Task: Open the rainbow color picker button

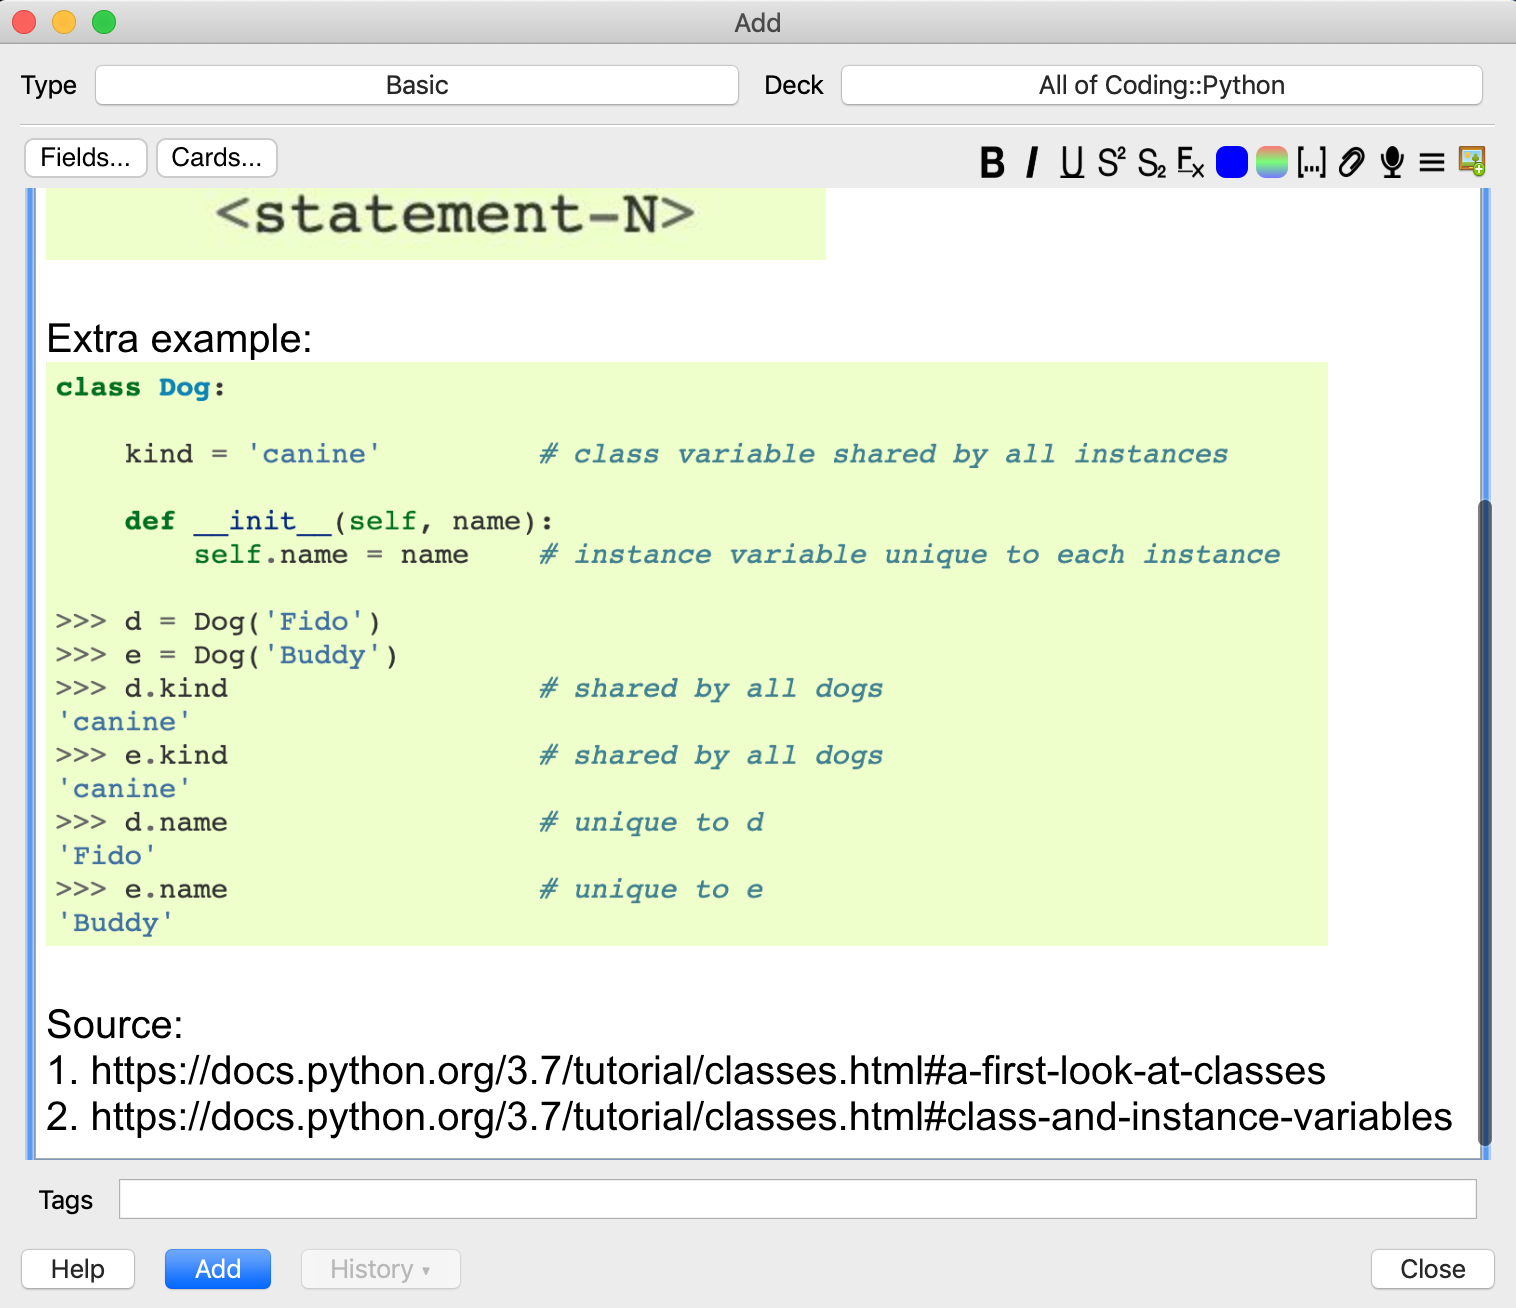Action: click(1272, 162)
